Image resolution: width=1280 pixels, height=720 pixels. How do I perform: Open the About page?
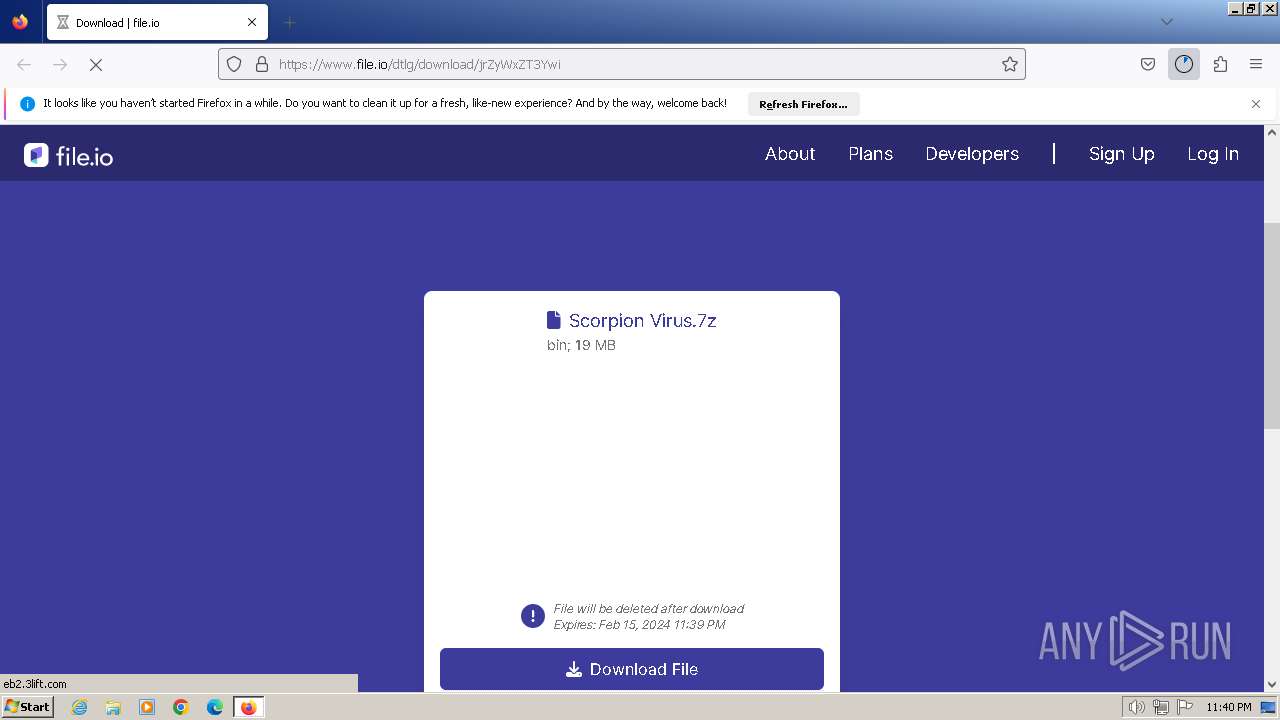coord(790,154)
